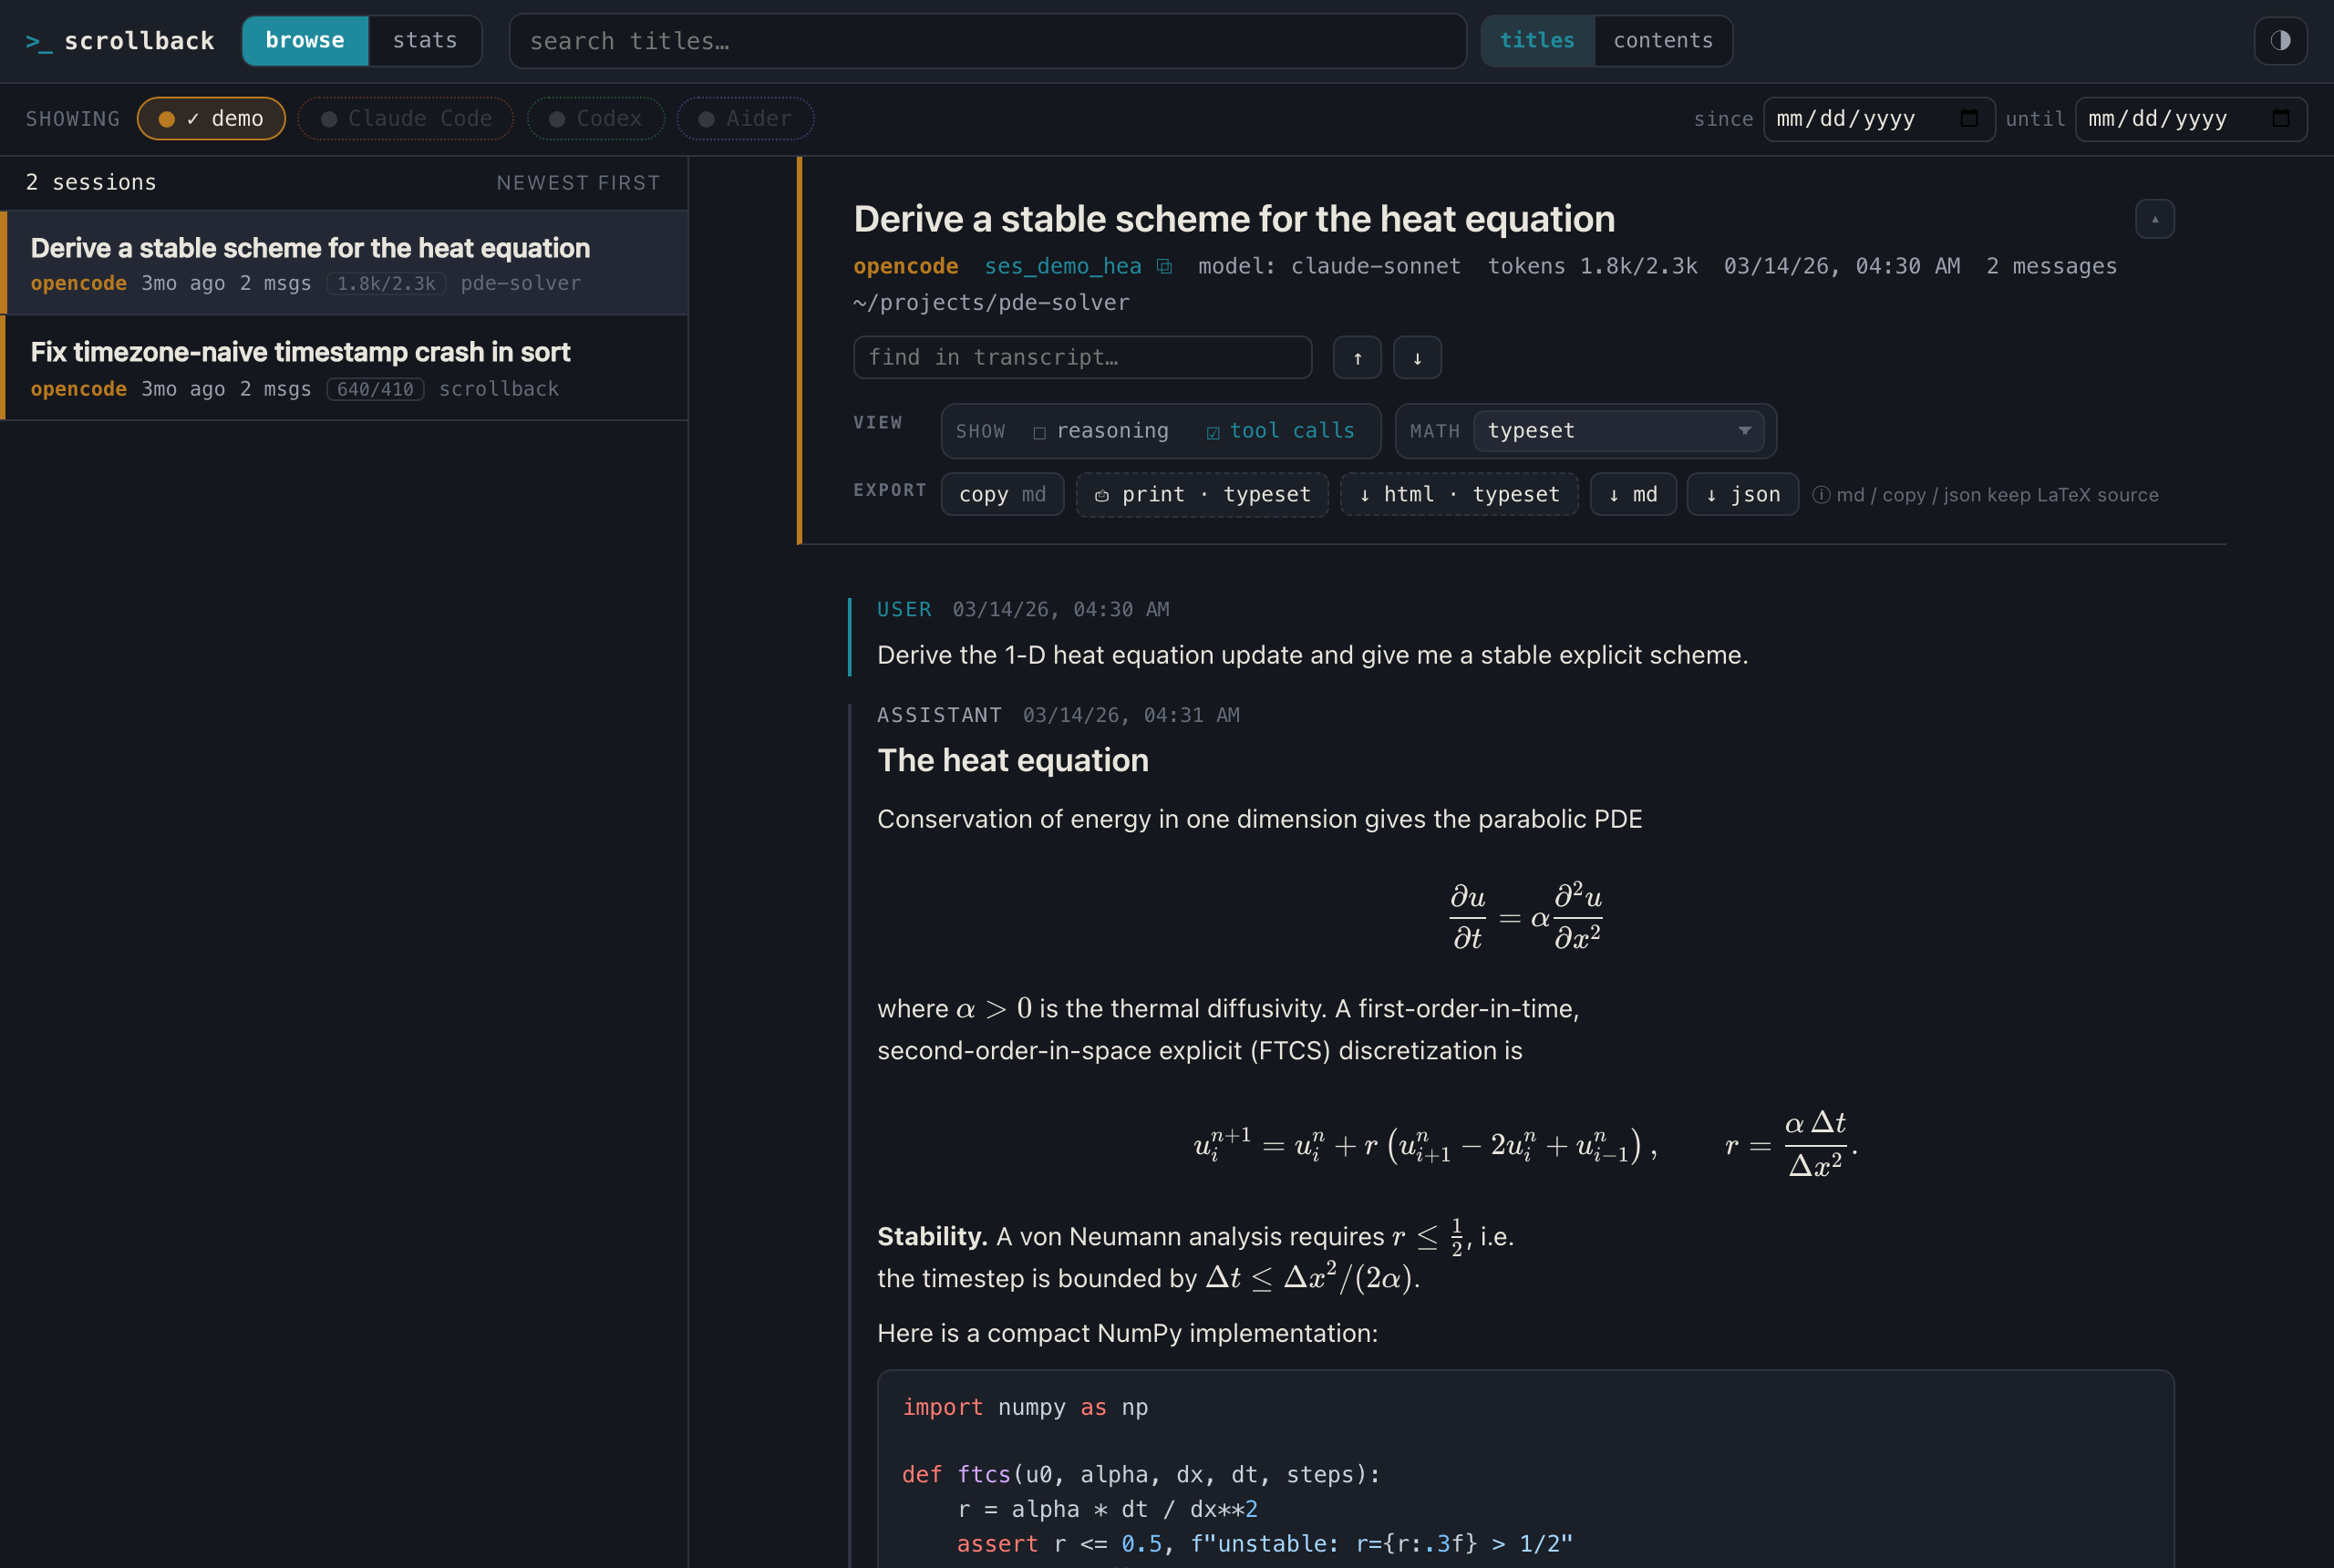The width and height of the screenshot is (2334, 1568).
Task: Click the ses_demo_hea session link
Action: 1062,266
